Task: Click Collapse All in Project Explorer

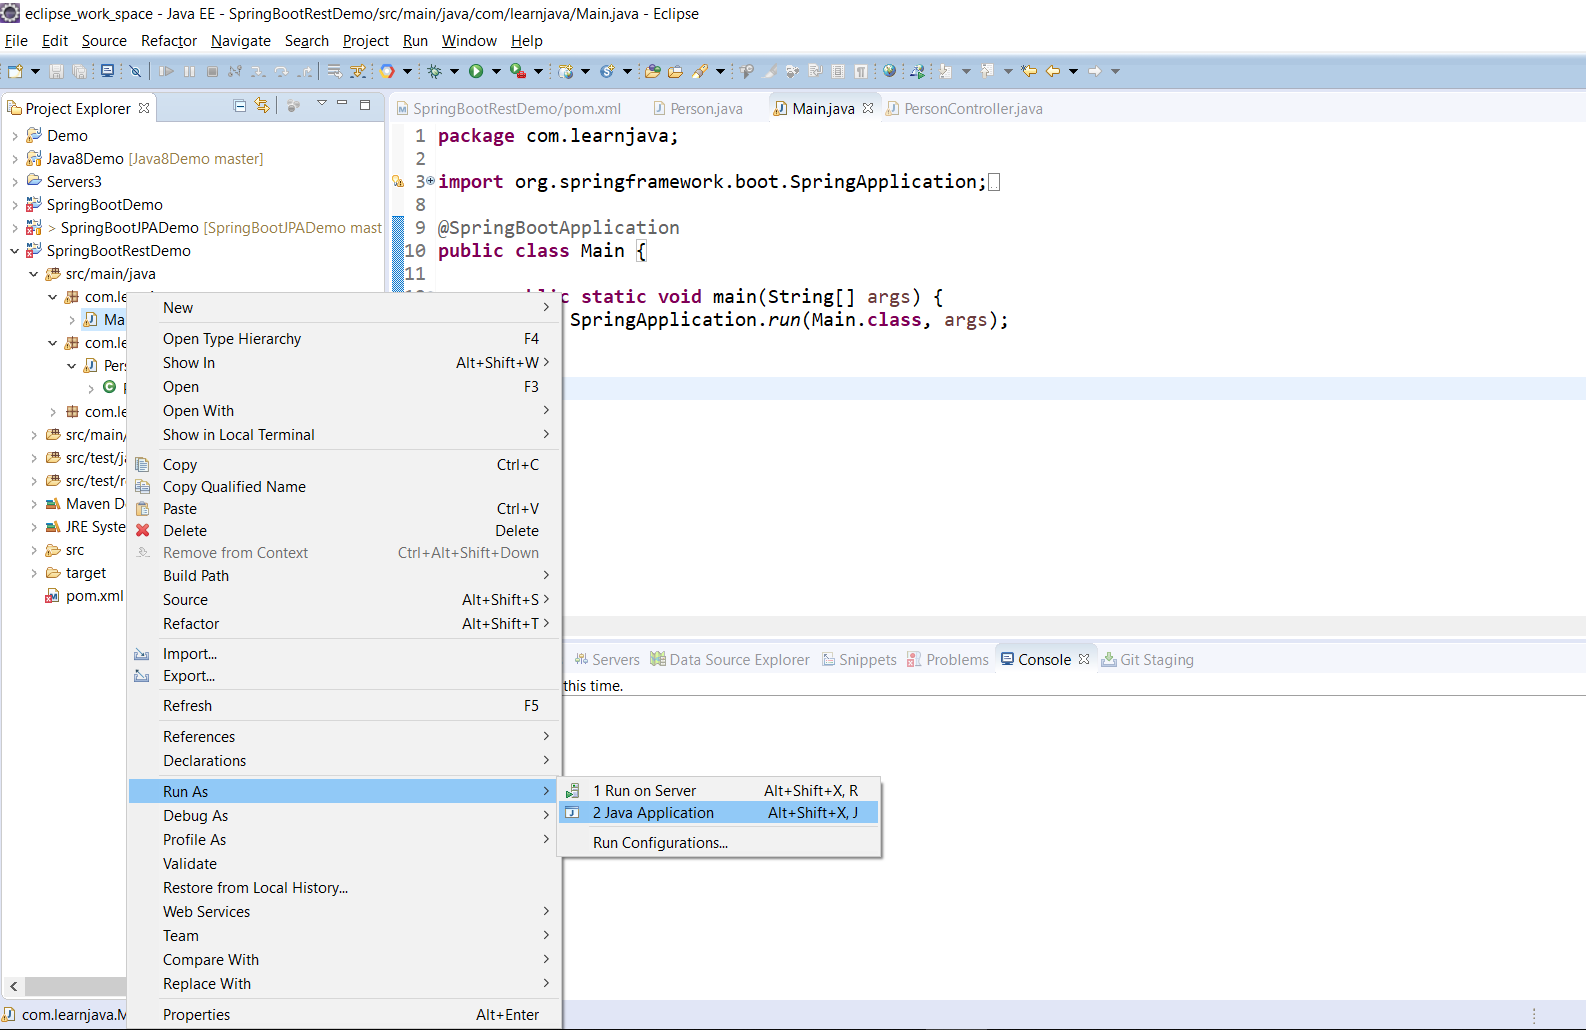Action: coord(240,106)
